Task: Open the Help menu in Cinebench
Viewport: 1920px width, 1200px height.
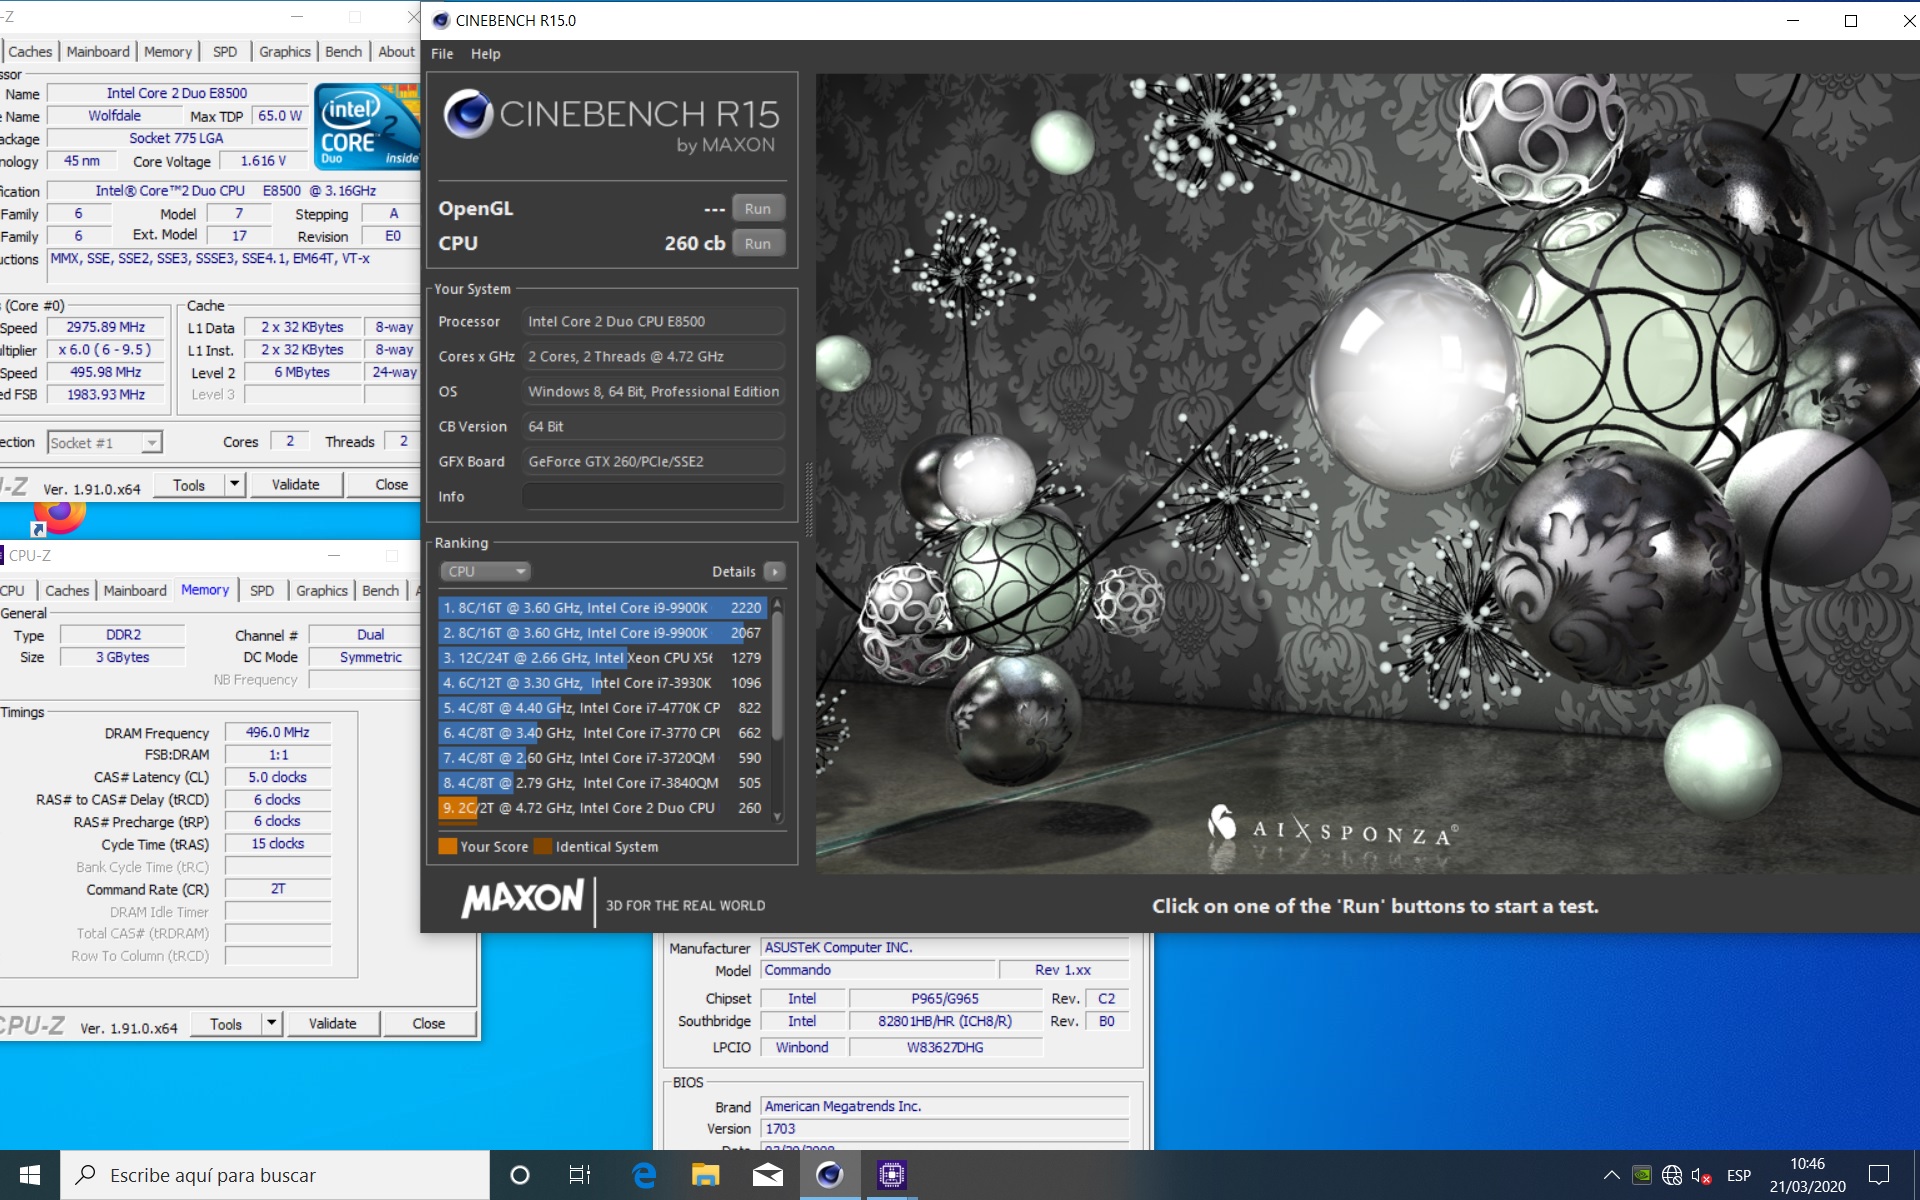Action: pyautogui.click(x=485, y=54)
